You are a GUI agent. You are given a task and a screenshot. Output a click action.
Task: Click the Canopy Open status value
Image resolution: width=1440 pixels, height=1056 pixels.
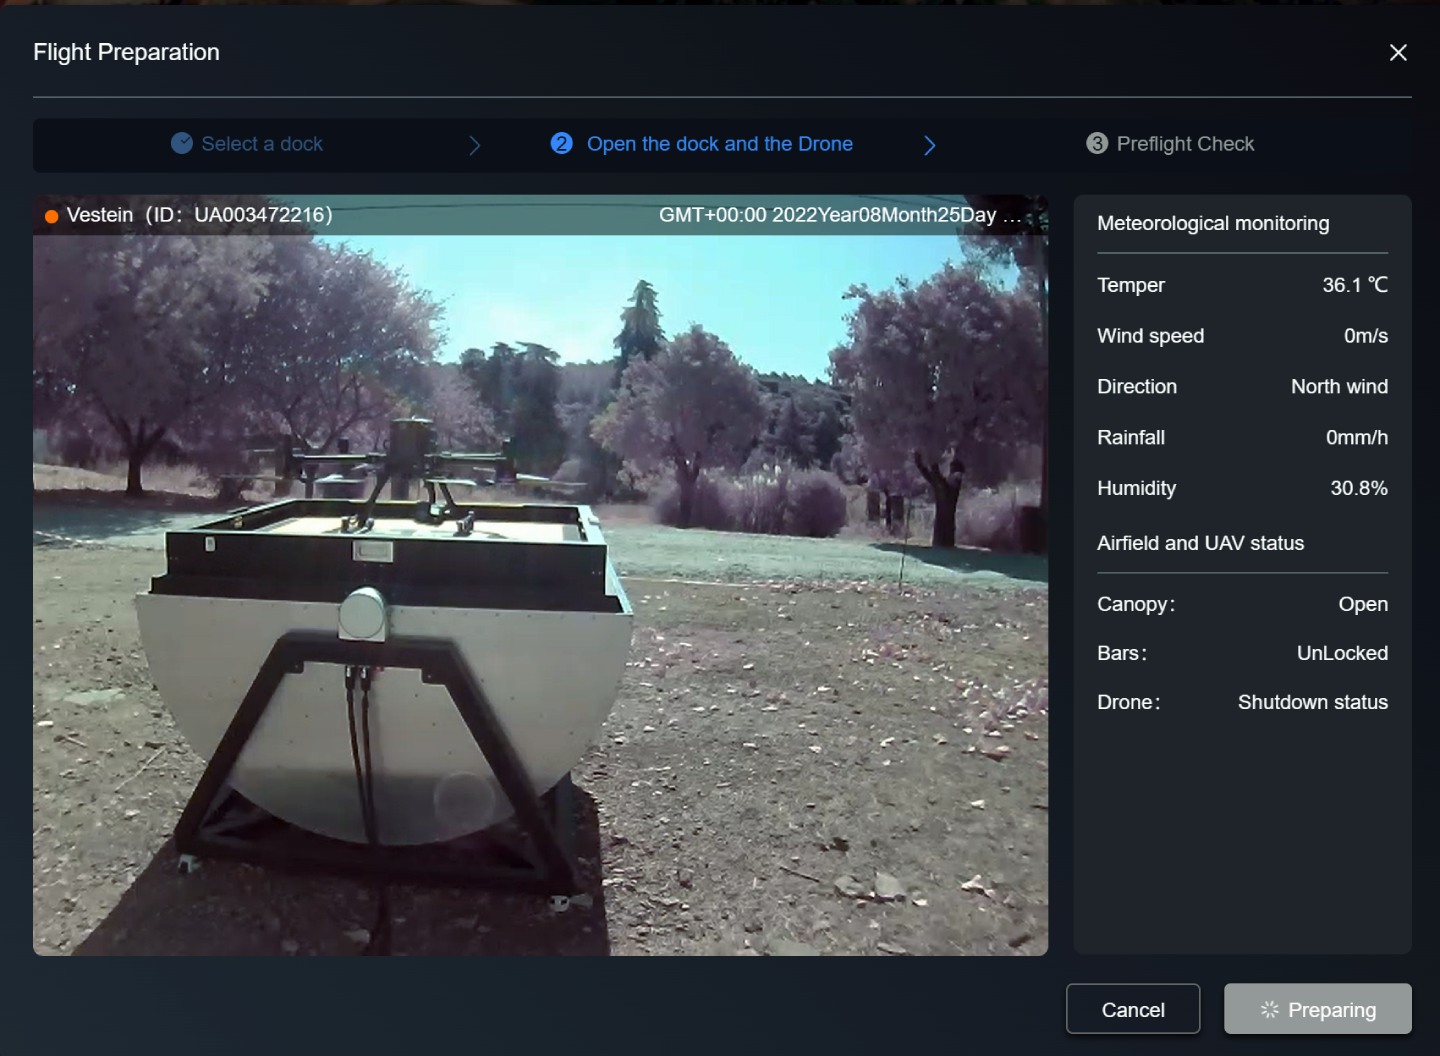1363,604
